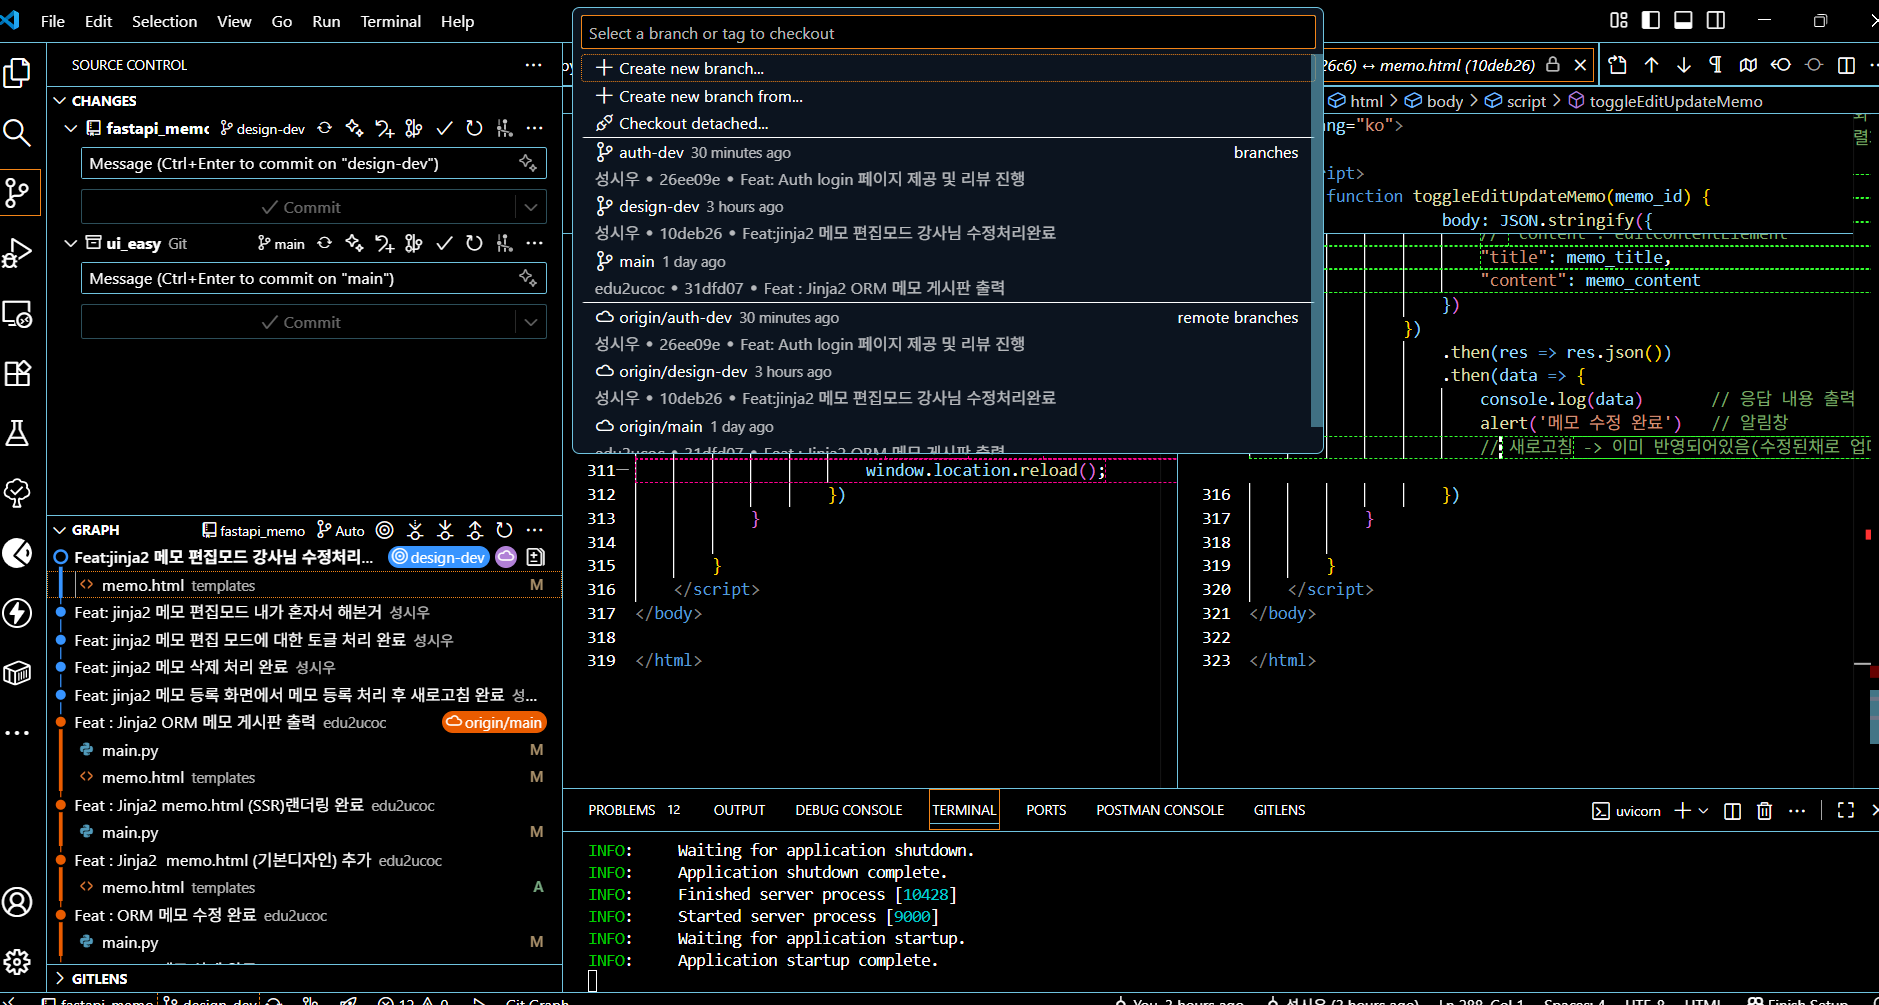
Task: Open Commit dropdown arrow for main
Action: (531, 322)
